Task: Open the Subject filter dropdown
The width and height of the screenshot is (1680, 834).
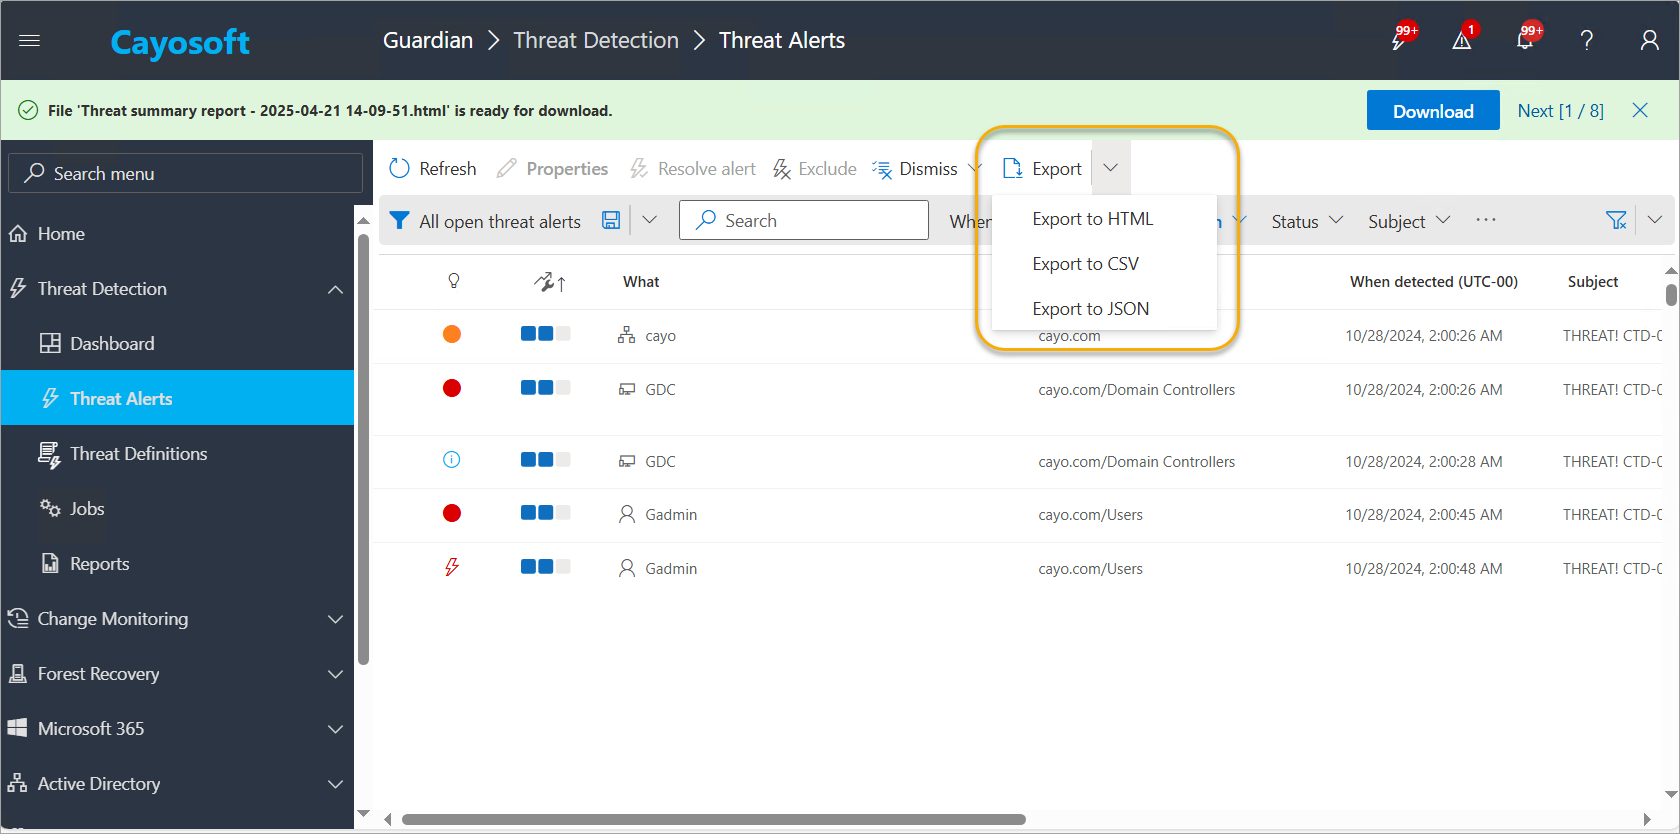Action: (x=1409, y=221)
